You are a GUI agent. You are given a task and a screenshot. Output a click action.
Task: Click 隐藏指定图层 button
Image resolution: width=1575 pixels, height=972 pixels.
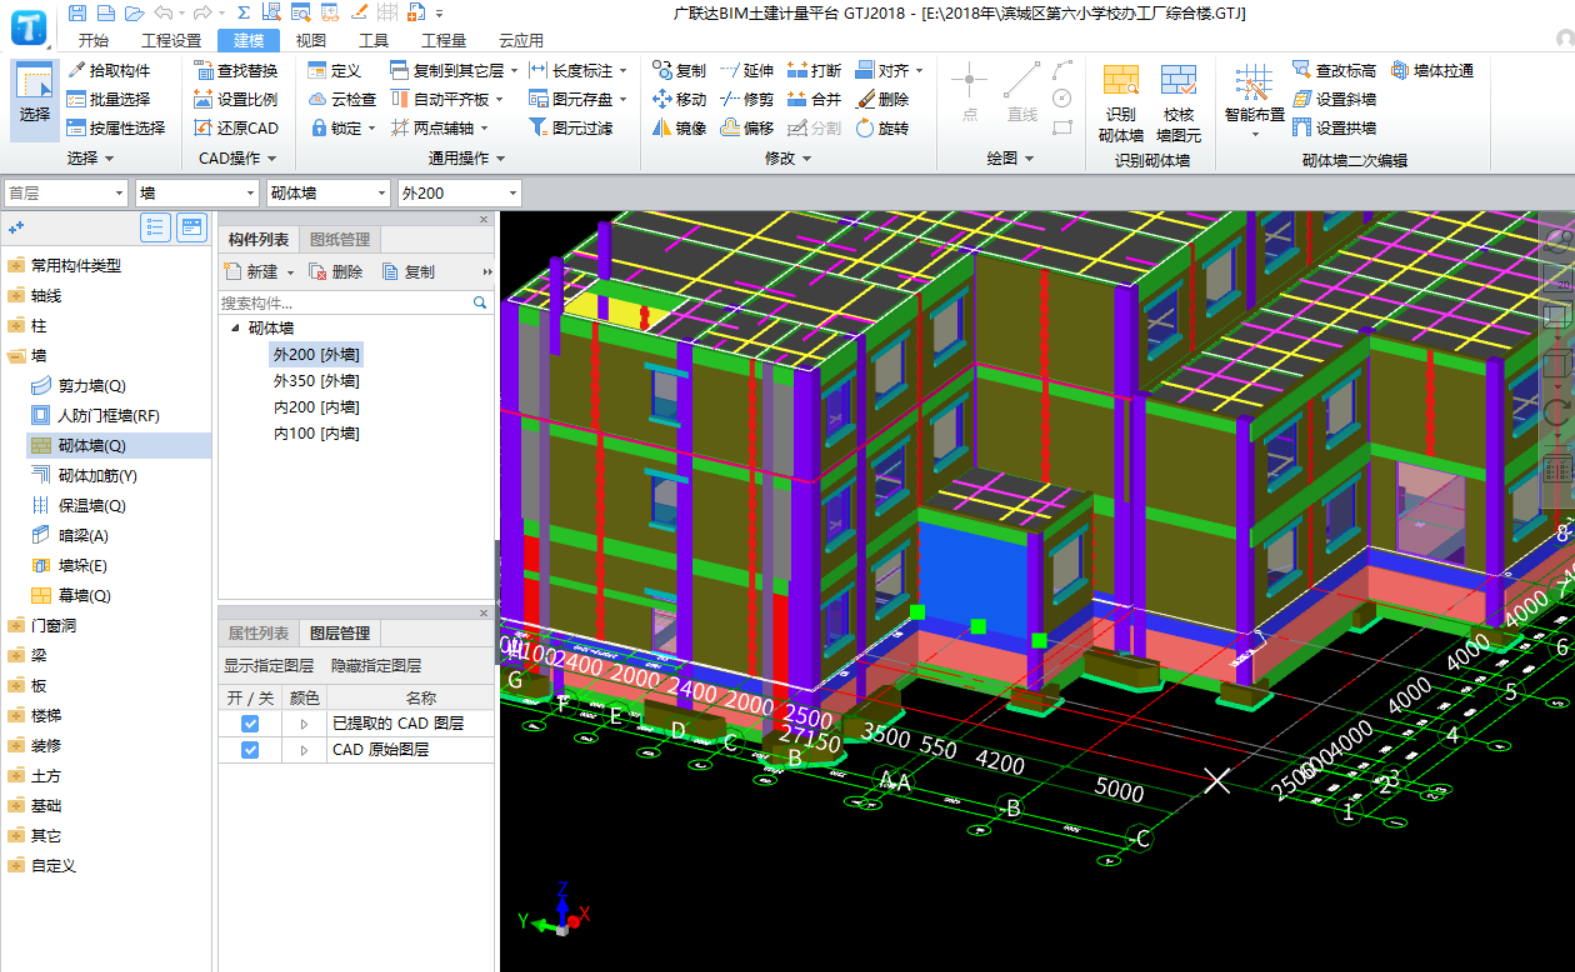point(376,665)
